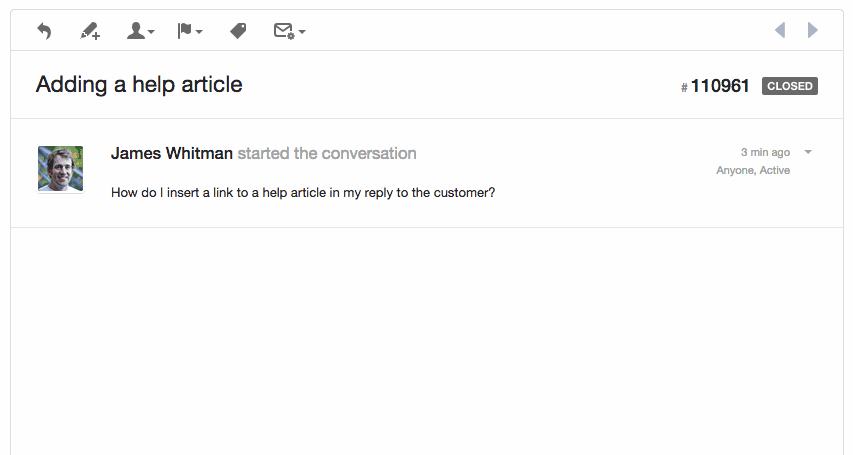The image size is (853, 455).
Task: Go to next conversation with right arrow
Action: [813, 31]
